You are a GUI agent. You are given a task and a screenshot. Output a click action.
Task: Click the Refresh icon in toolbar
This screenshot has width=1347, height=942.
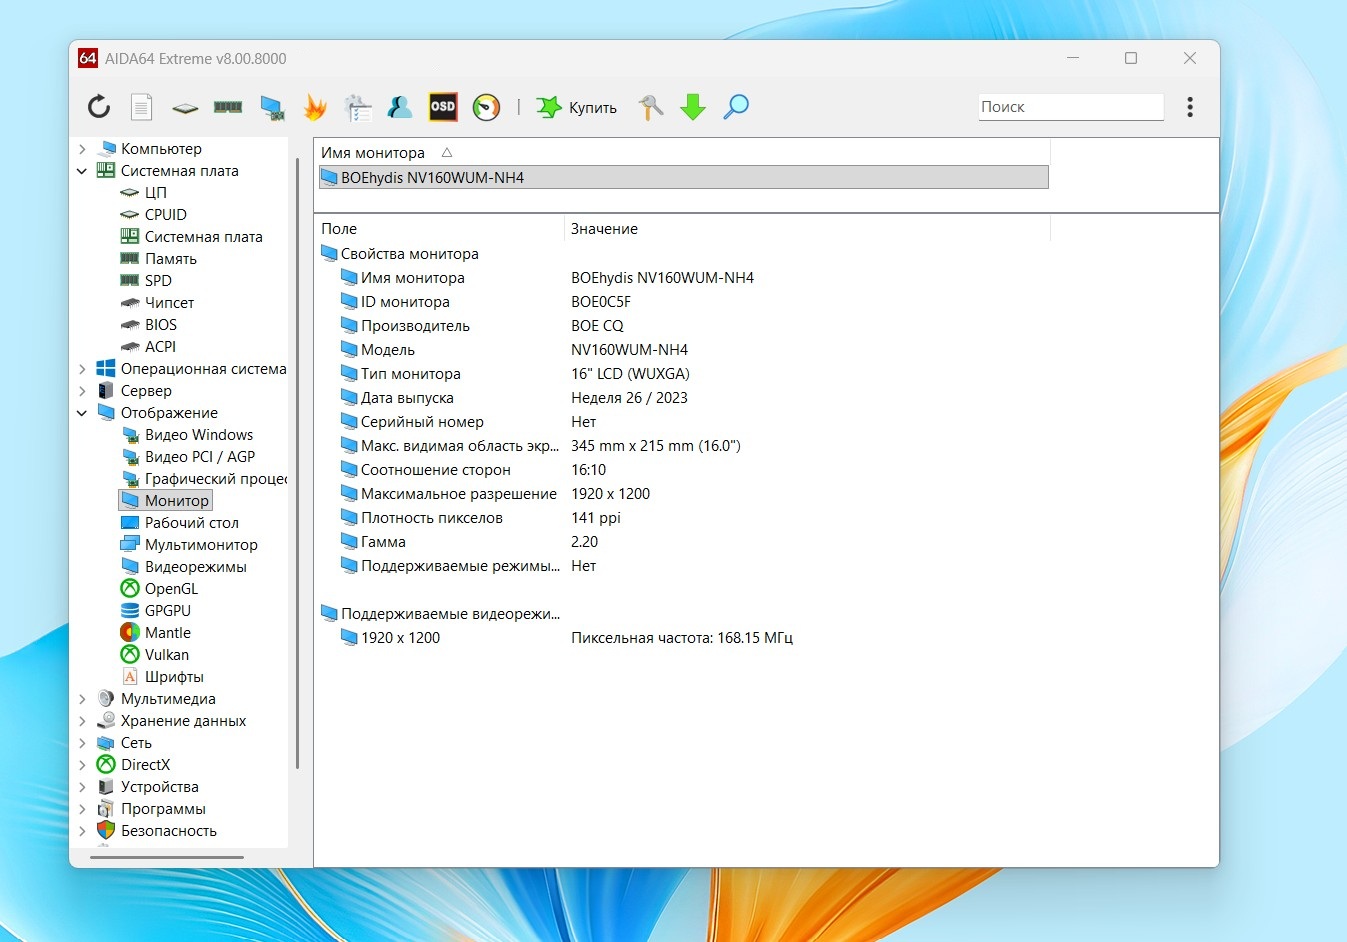coord(98,107)
